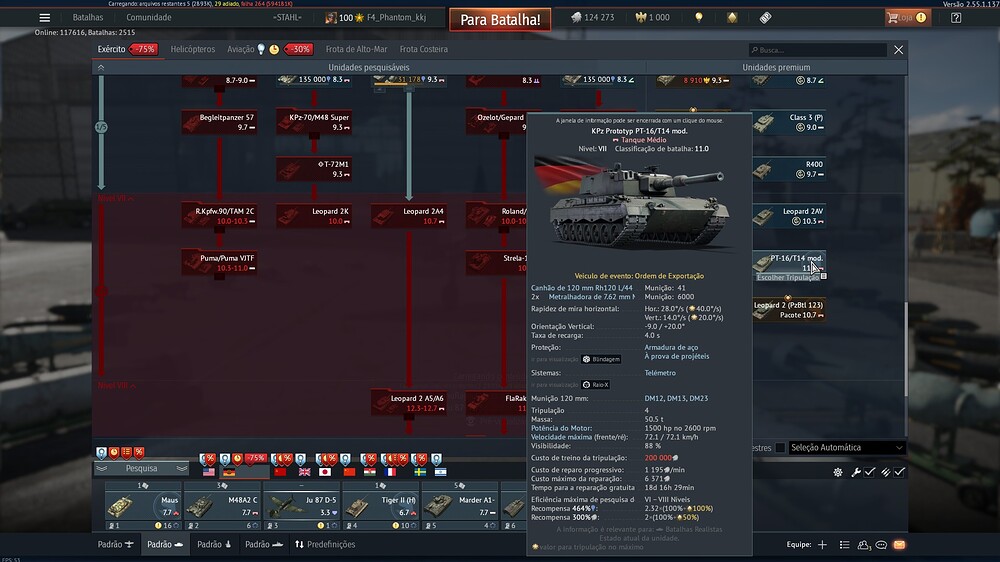1000x562 pixels.
Task: Select the United Kingdom flag nation
Action: pos(304,472)
